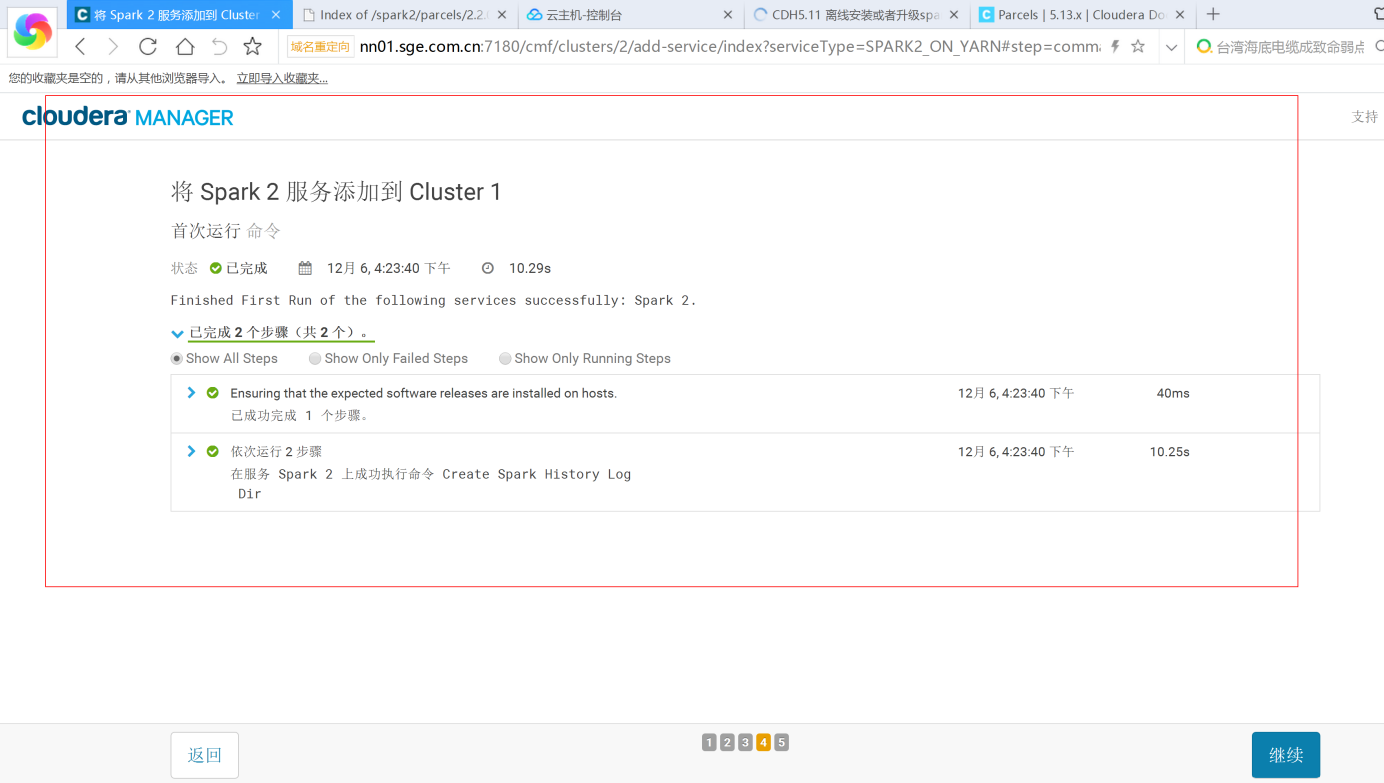Bookmark page using address bar star
This screenshot has height=783, width=1384.
[1138, 46]
